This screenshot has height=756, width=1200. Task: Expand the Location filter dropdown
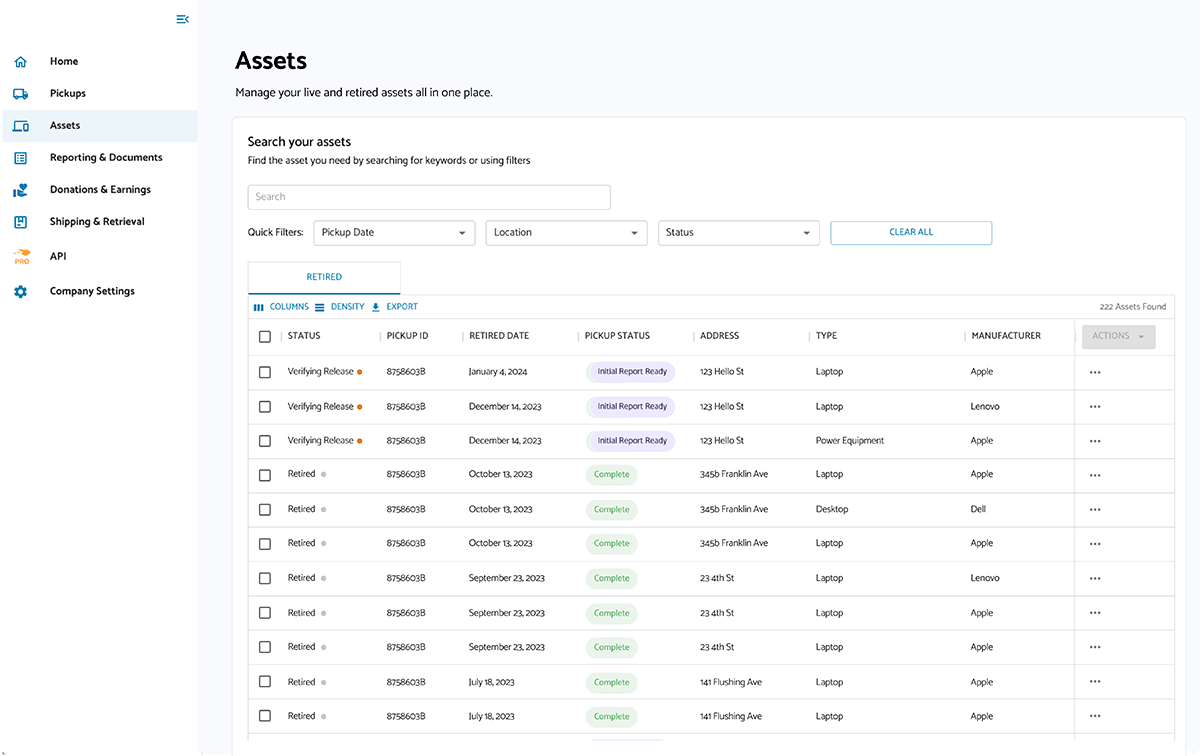[565, 232]
